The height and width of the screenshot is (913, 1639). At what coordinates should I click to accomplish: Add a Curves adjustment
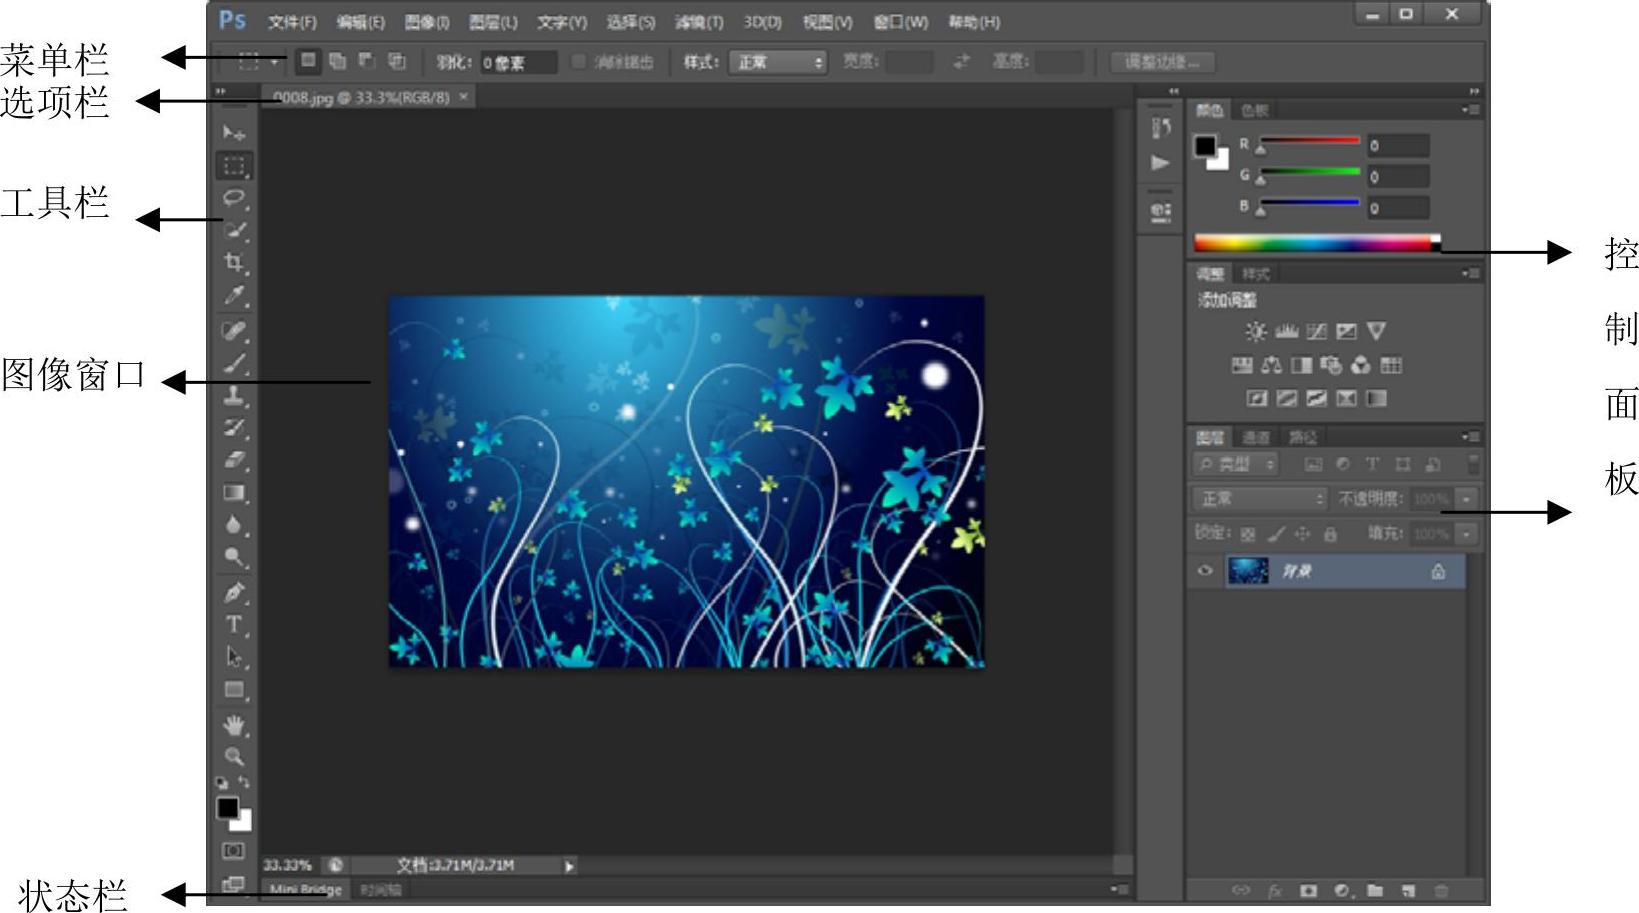click(x=1316, y=331)
